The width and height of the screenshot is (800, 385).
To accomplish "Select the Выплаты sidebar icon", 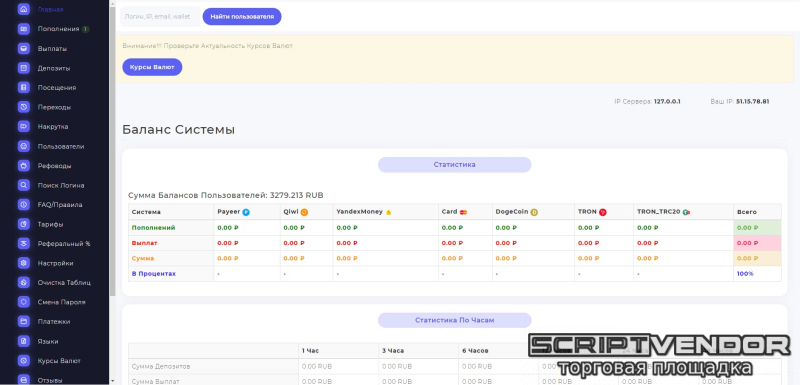I will click(23, 48).
